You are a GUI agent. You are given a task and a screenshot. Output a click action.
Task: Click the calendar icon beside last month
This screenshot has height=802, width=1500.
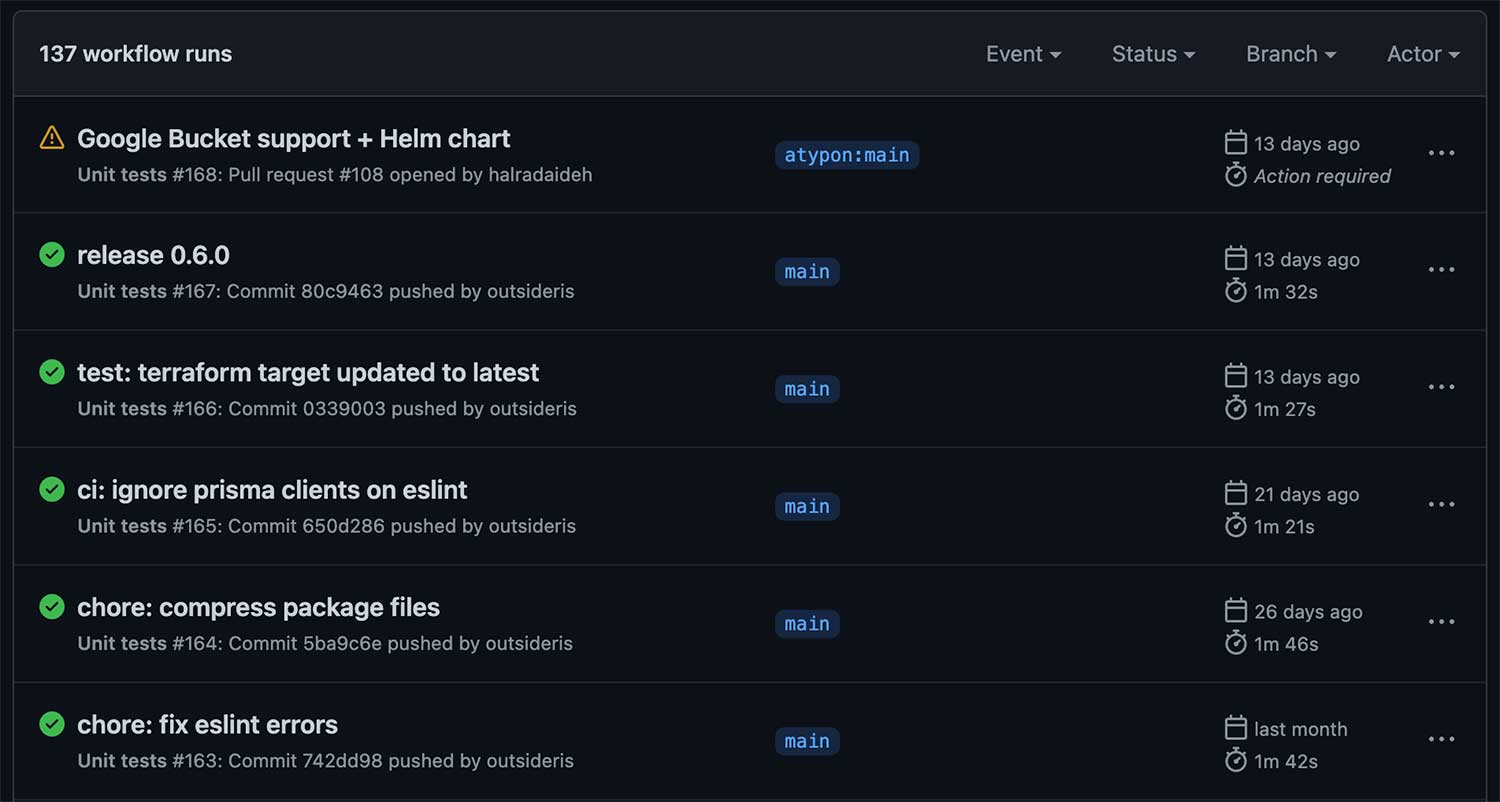click(1236, 729)
